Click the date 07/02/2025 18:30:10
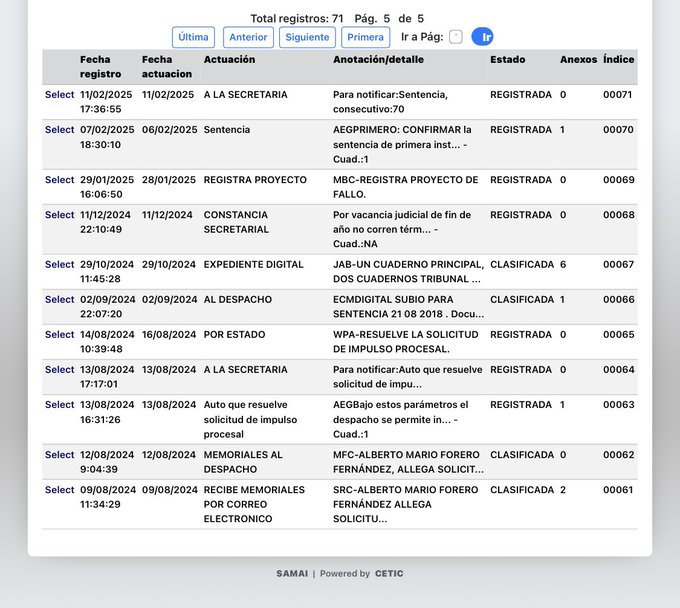Image resolution: width=680 pixels, height=608 pixels. pyautogui.click(x=107, y=137)
